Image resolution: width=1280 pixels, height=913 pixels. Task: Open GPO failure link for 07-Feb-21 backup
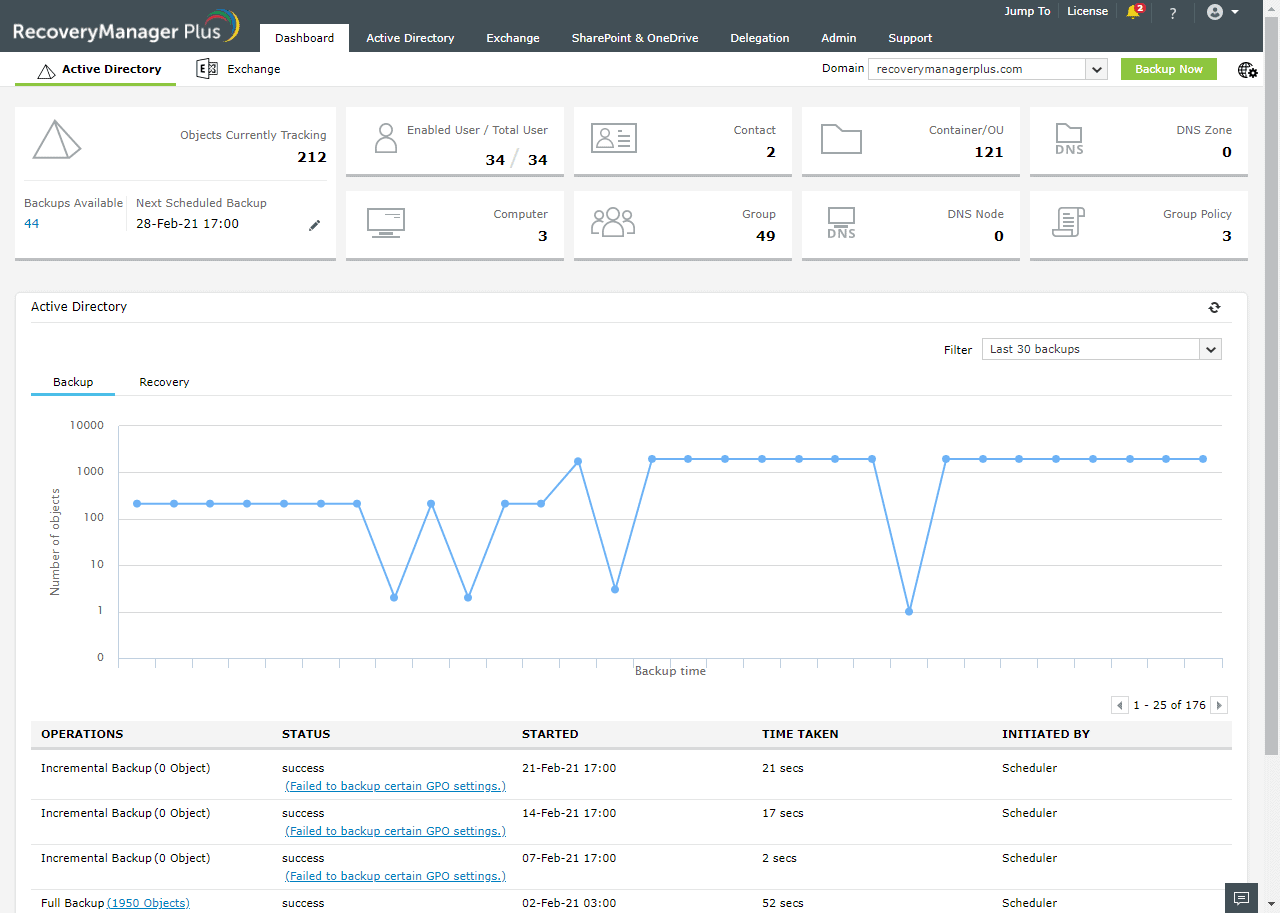(395, 876)
